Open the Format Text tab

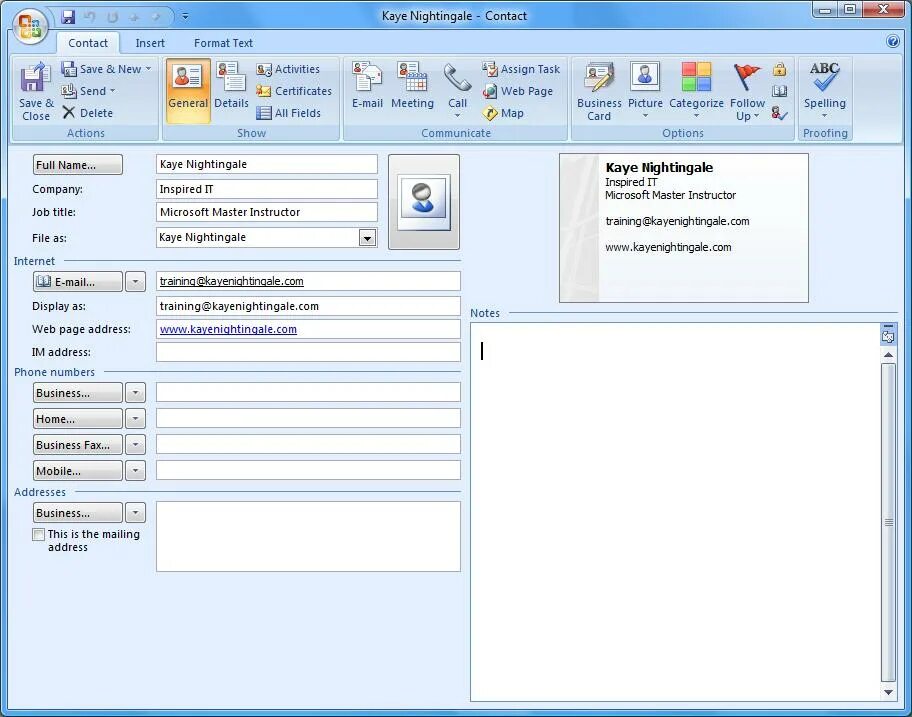(223, 43)
